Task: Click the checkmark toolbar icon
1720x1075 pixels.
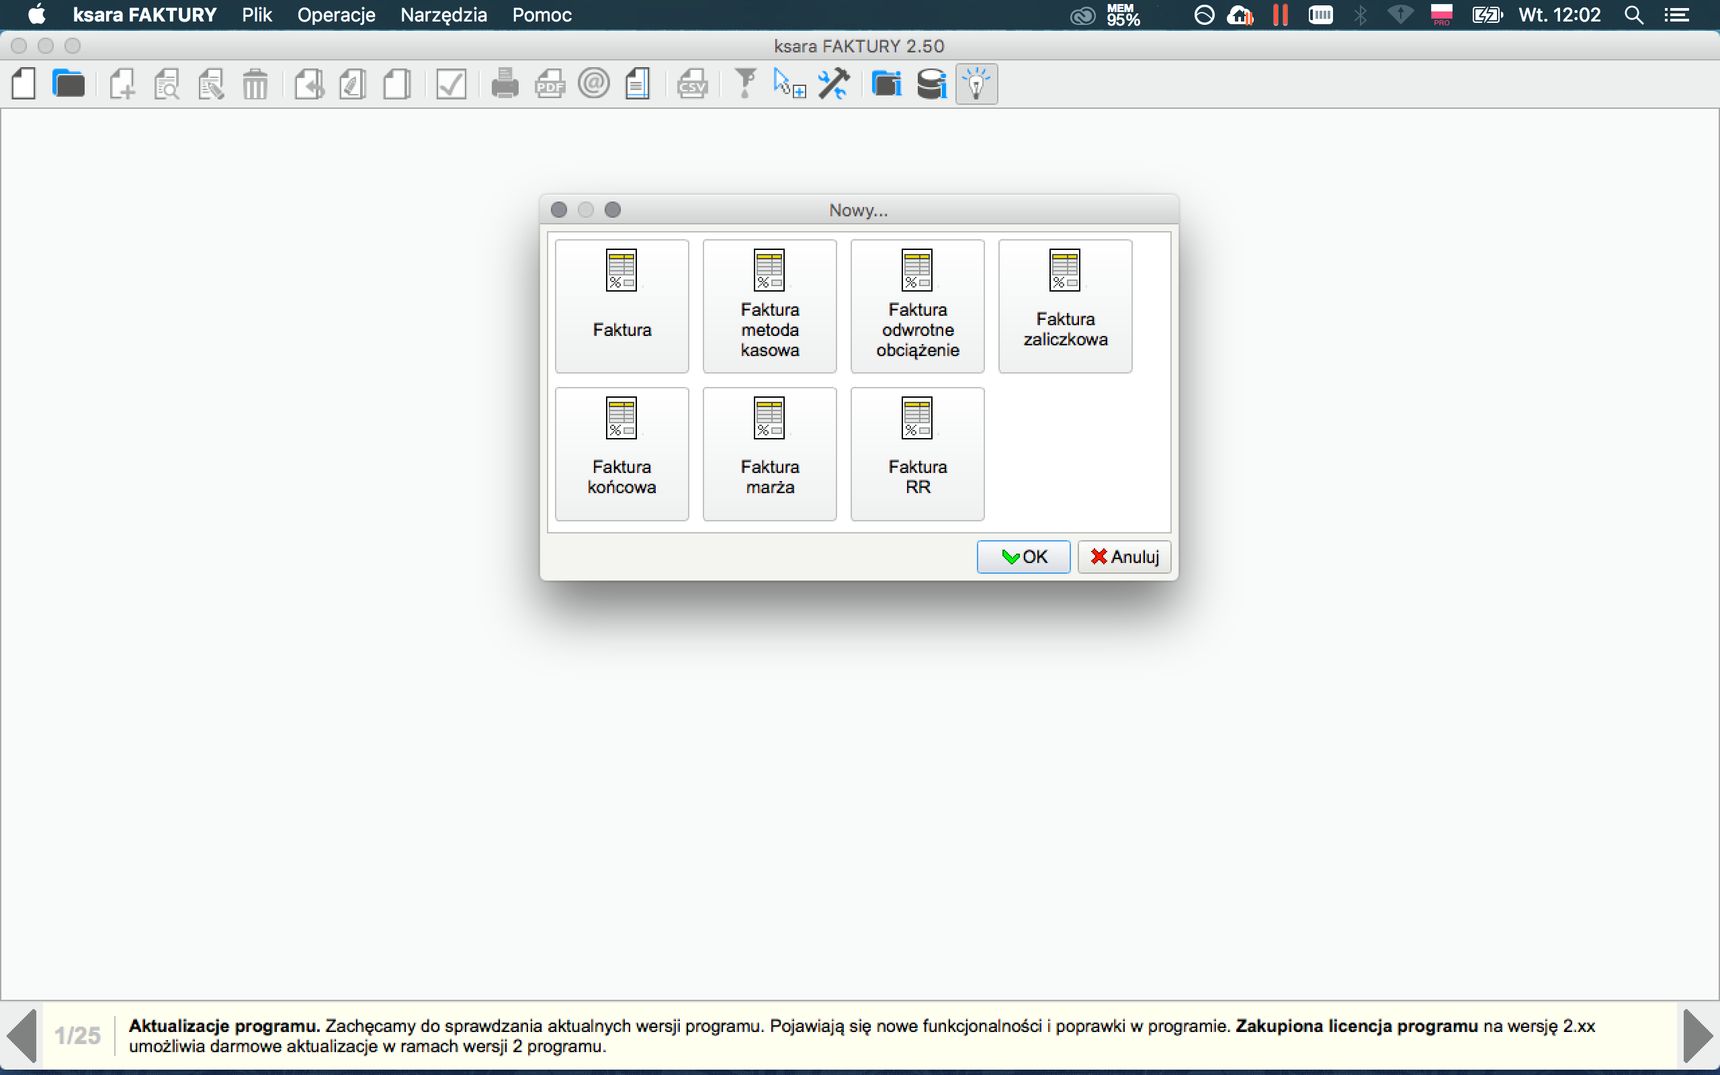Action: 451,84
